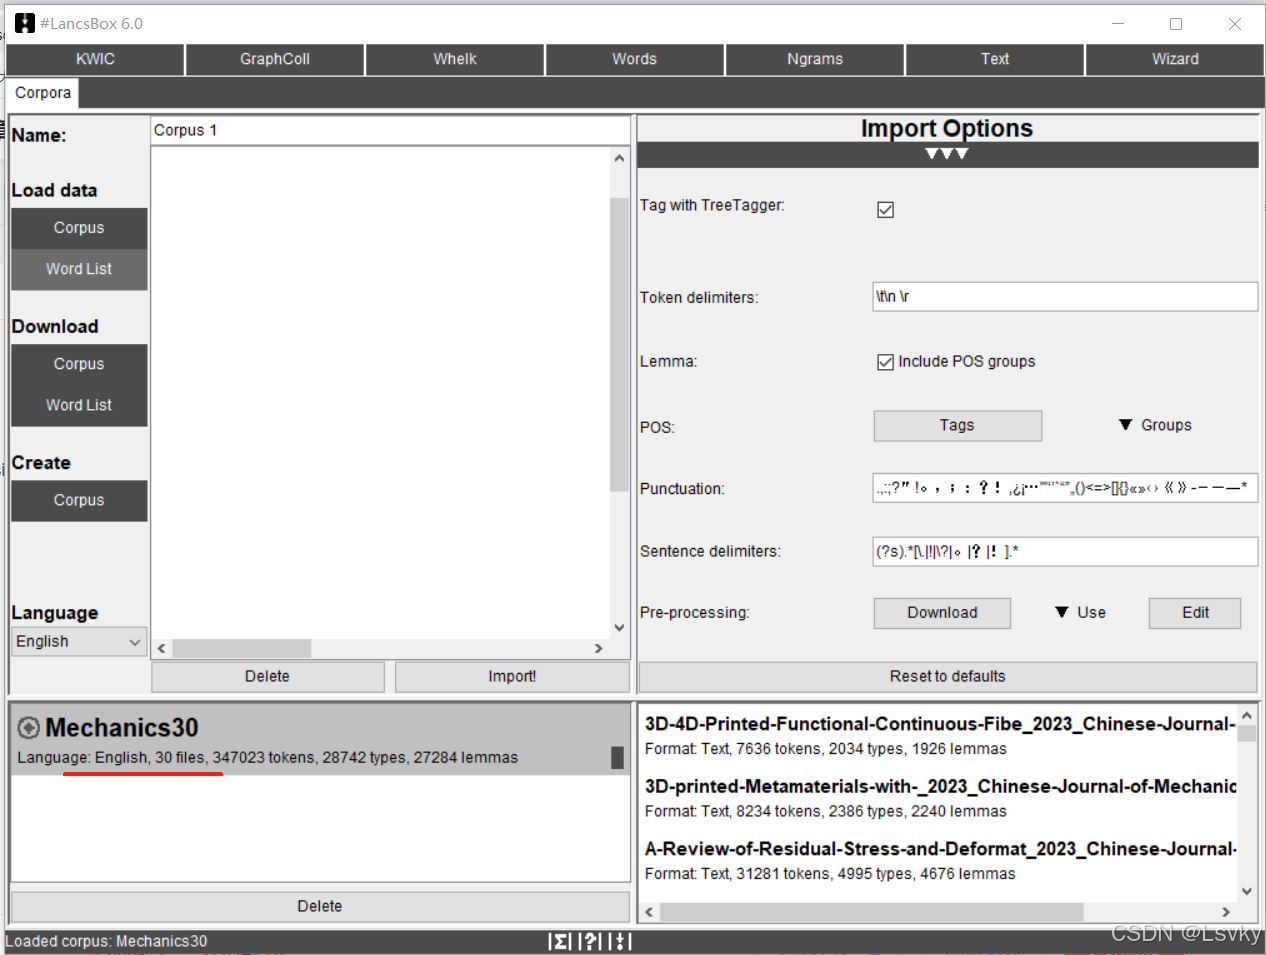The width and height of the screenshot is (1266, 955).
Task: Select the 3D-printed-Metamaterials-with file entry
Action: [939, 798]
